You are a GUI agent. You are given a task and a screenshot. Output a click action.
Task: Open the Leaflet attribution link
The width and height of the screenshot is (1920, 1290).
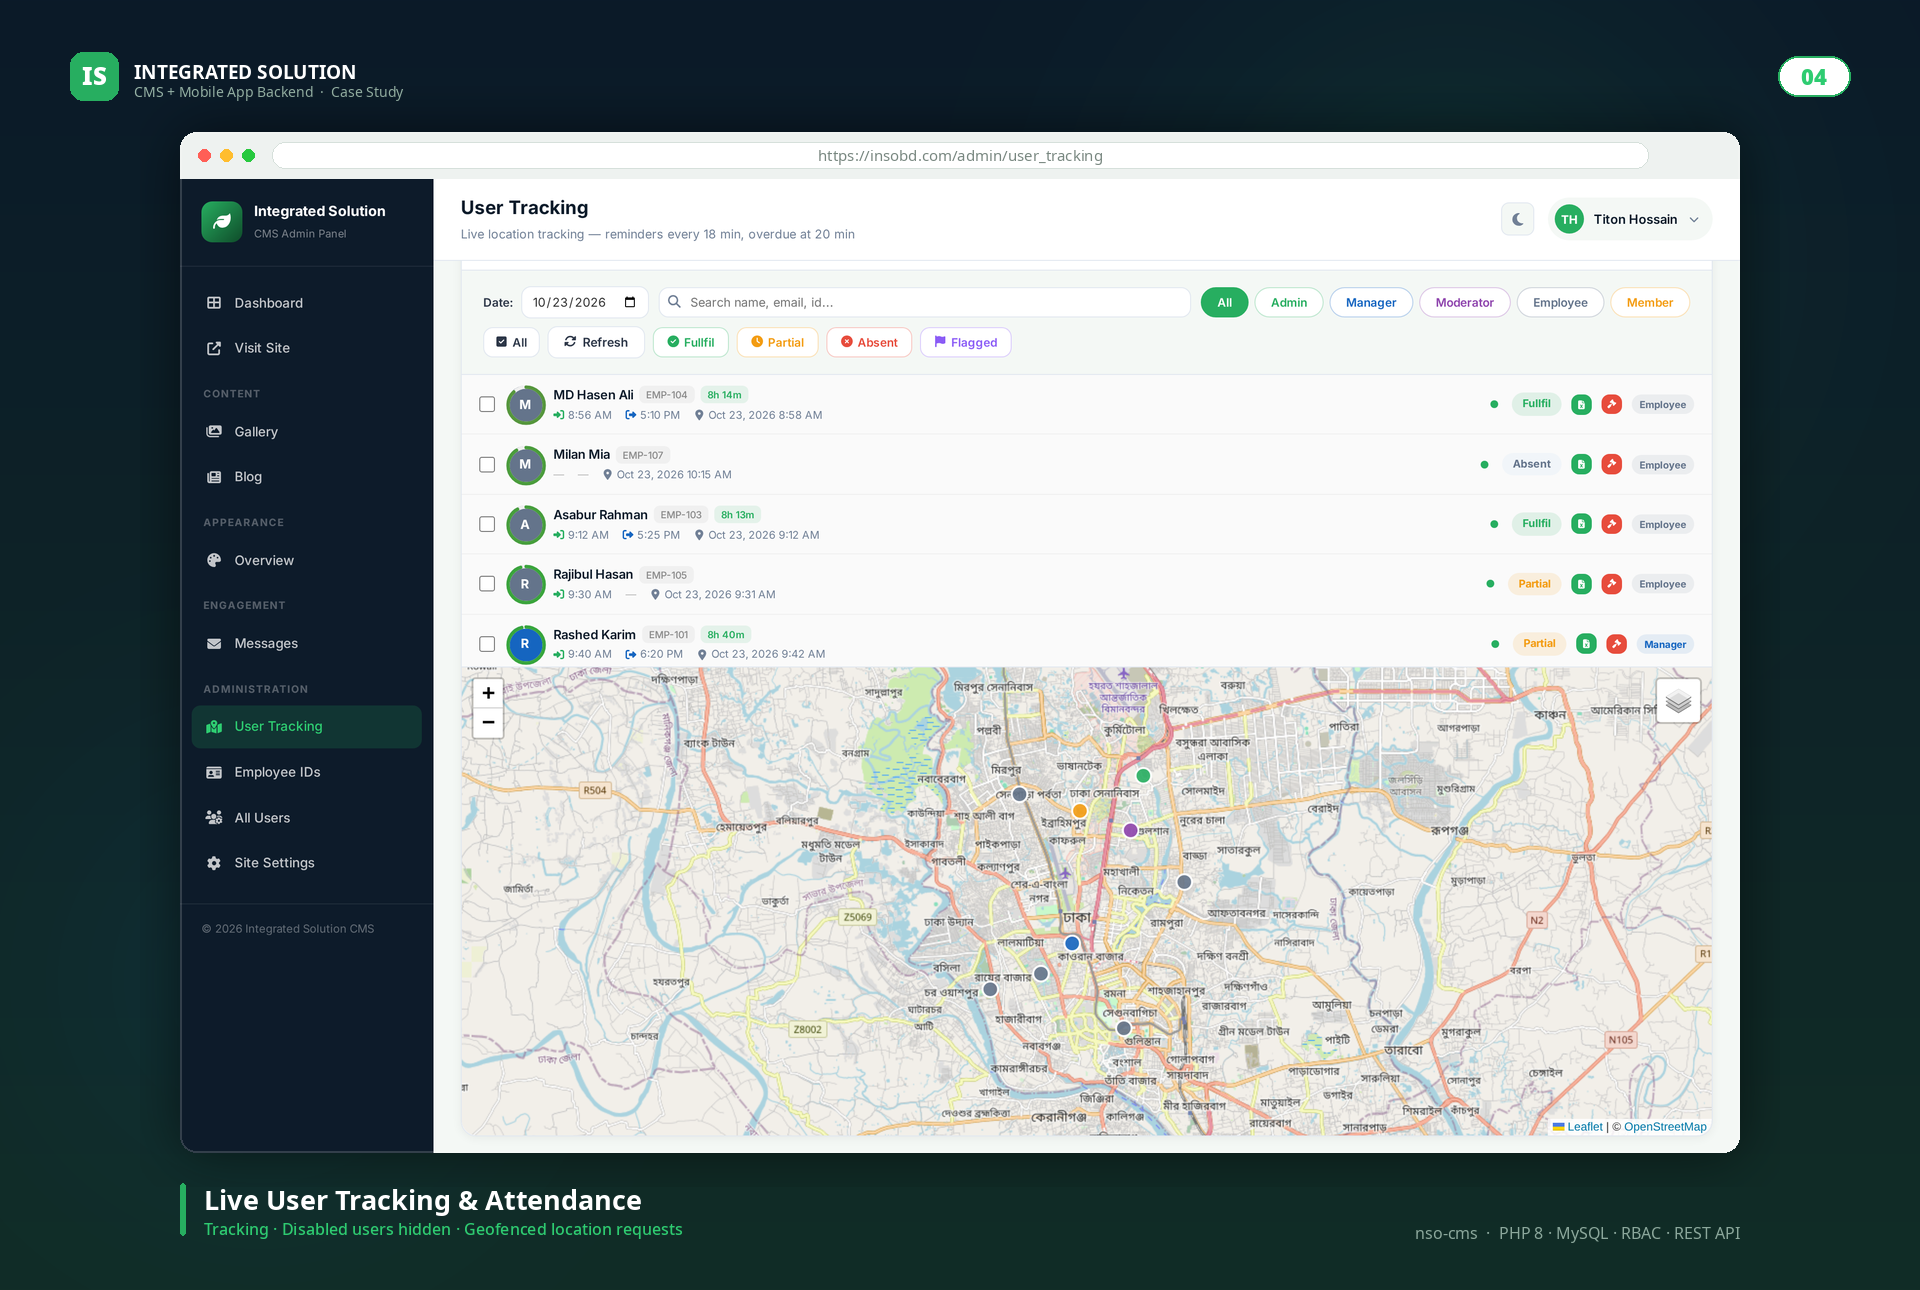pyautogui.click(x=1577, y=1127)
